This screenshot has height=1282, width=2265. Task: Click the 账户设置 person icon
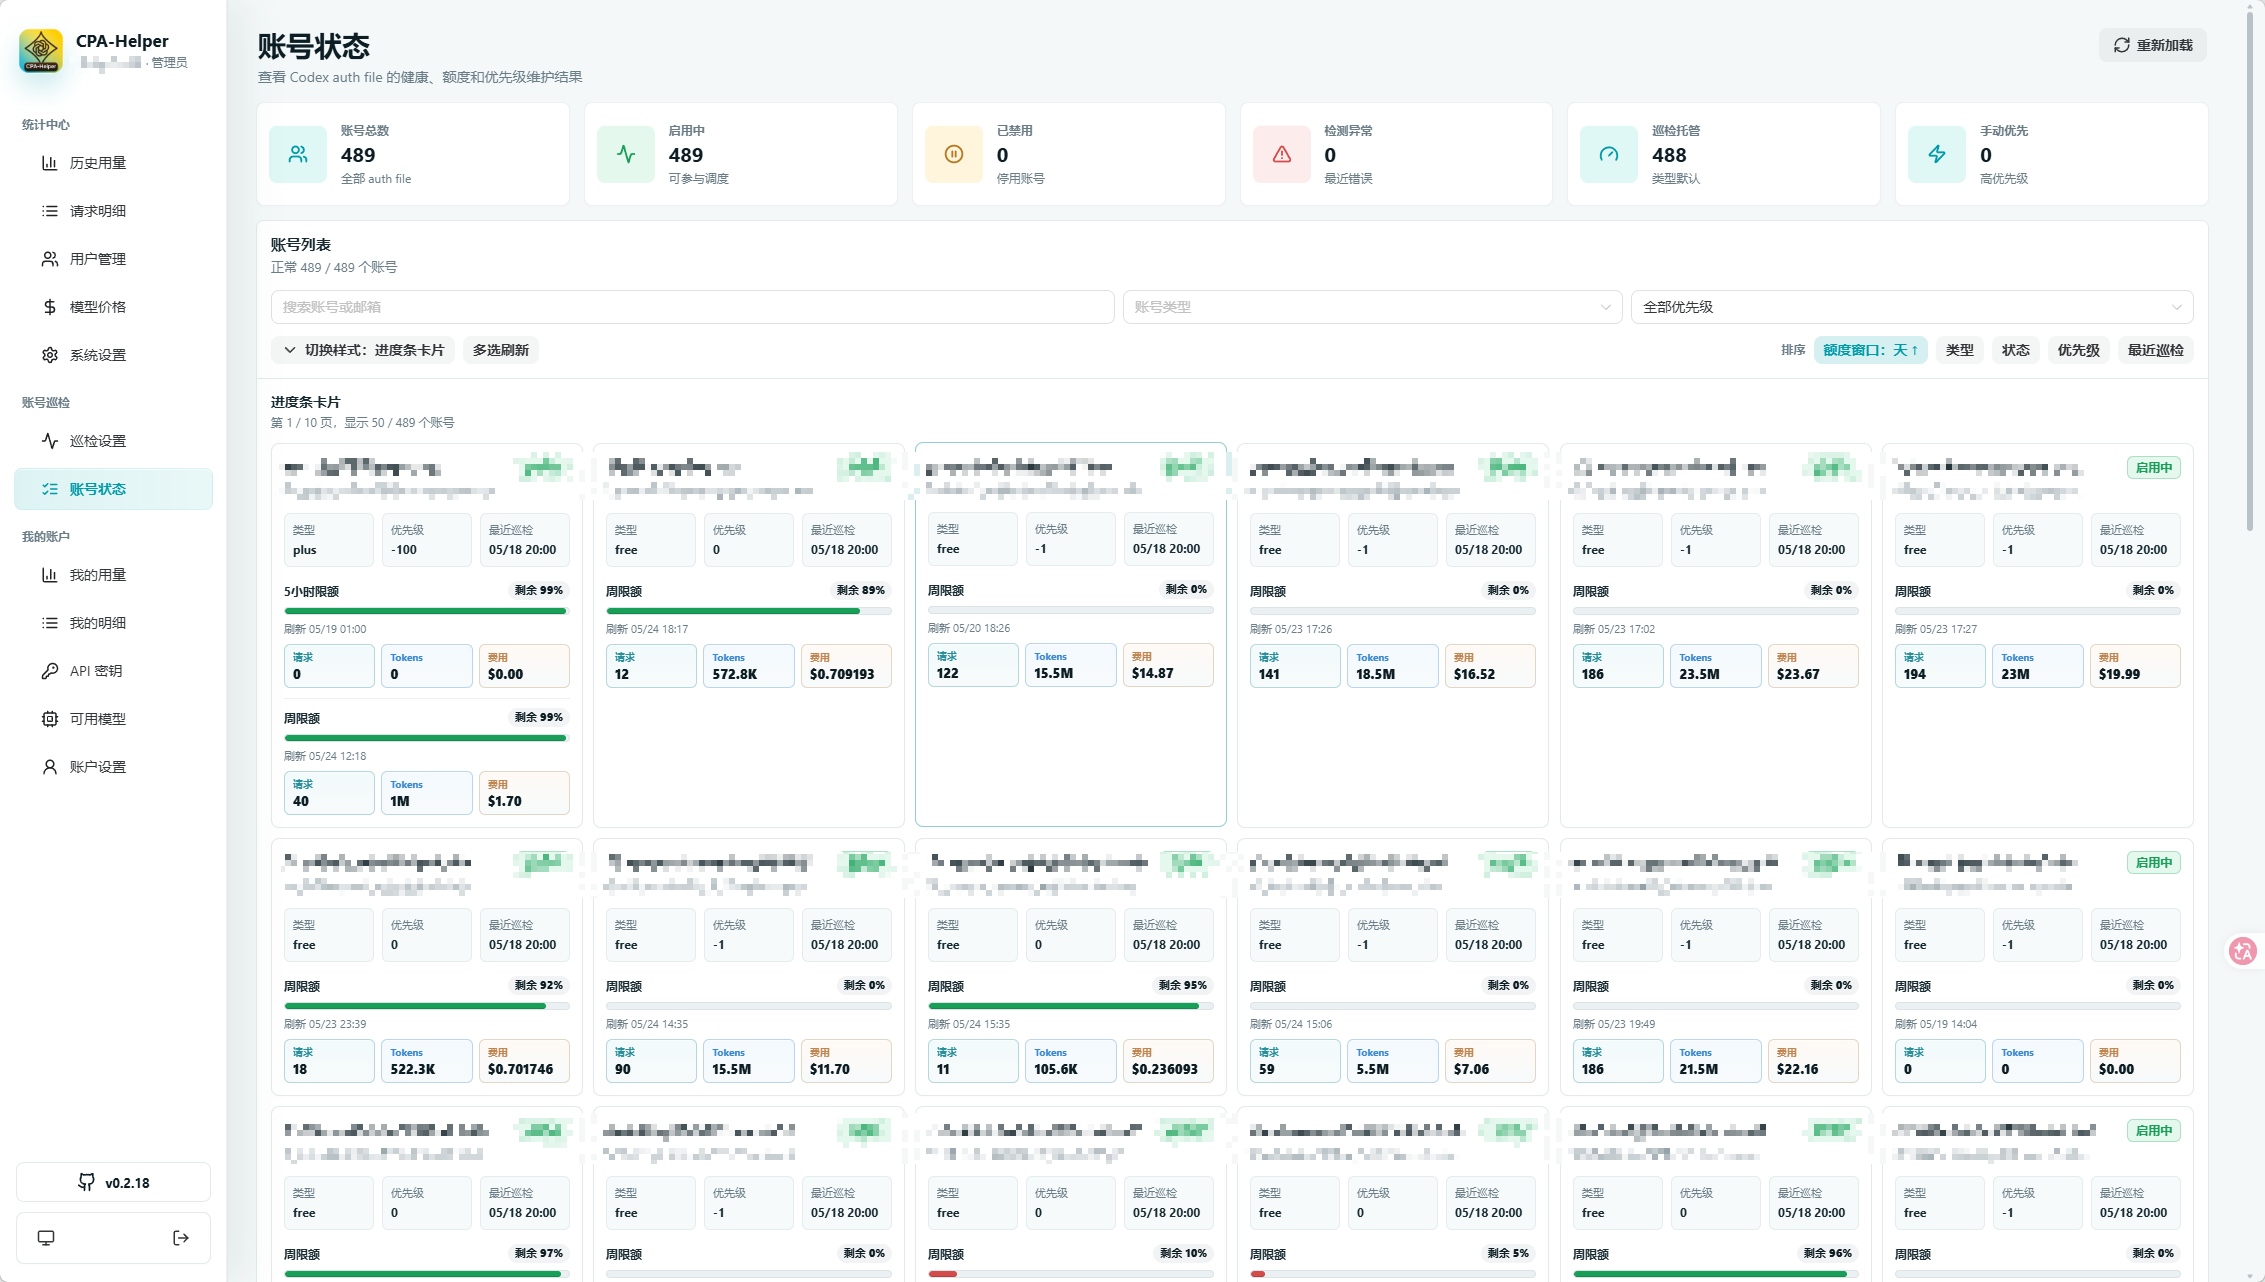(50, 767)
